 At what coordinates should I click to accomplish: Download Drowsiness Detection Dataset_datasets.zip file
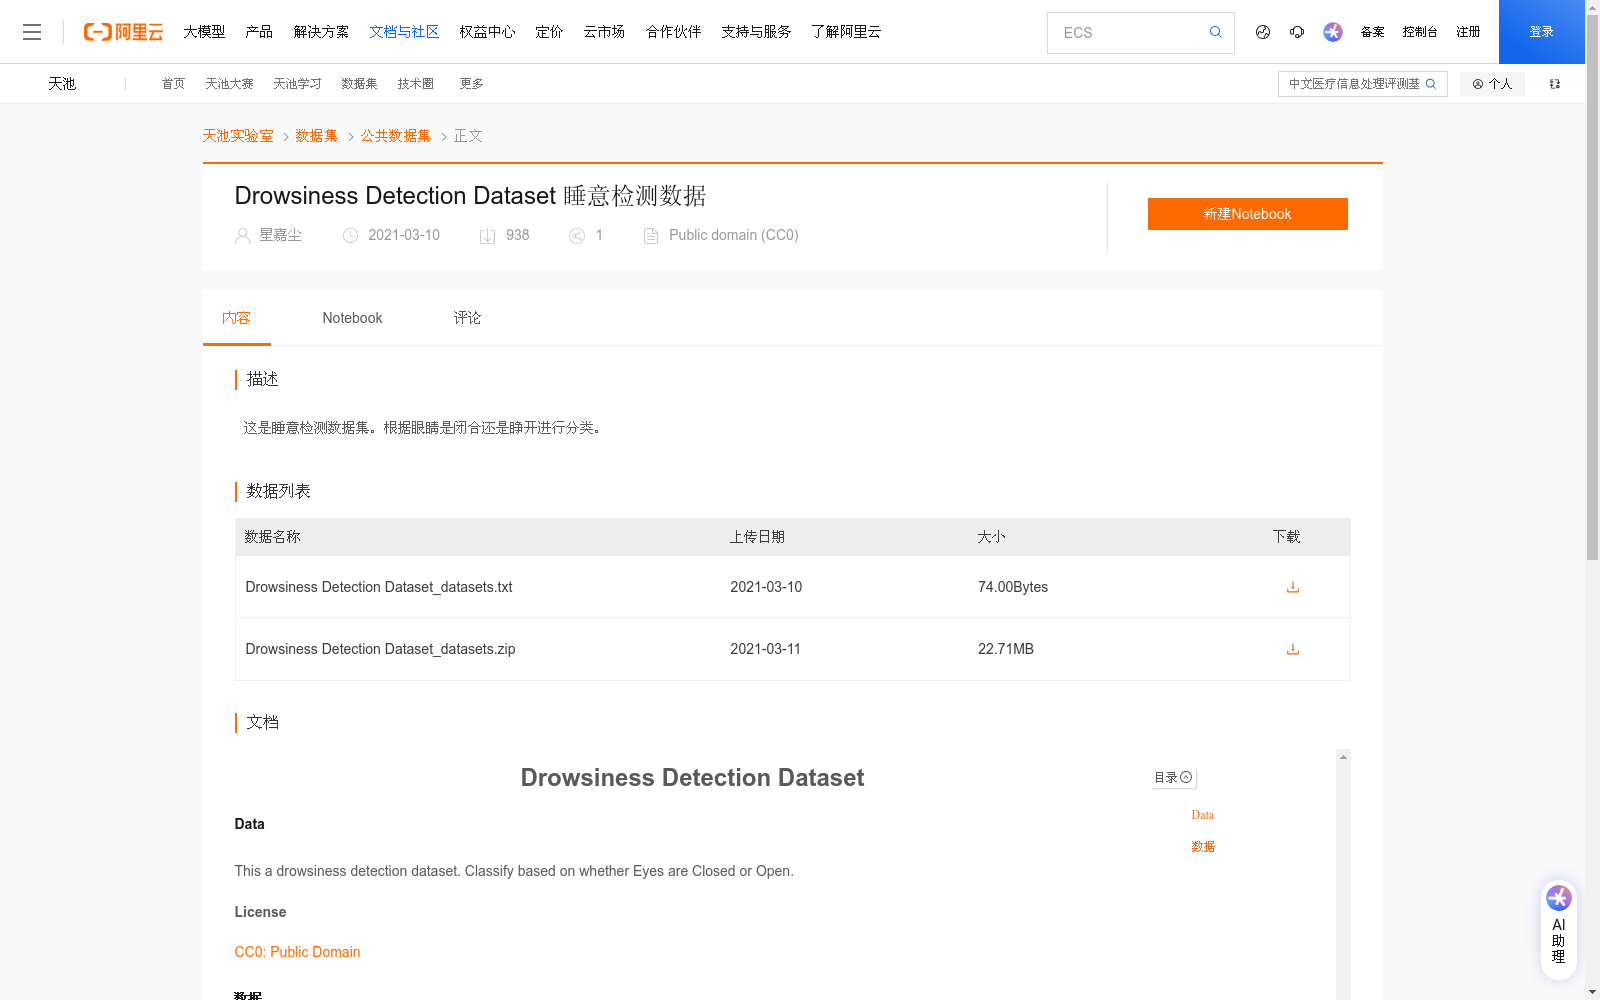pyautogui.click(x=1292, y=649)
